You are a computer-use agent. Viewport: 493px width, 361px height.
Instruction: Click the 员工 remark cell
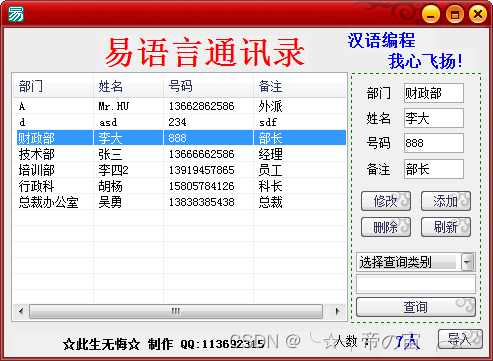(270, 170)
